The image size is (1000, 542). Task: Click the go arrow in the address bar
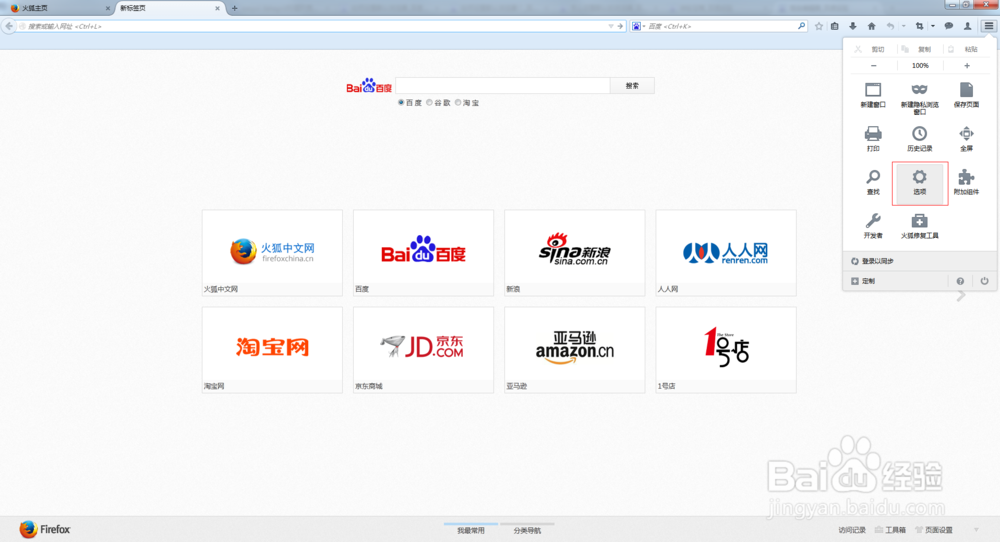pos(620,26)
